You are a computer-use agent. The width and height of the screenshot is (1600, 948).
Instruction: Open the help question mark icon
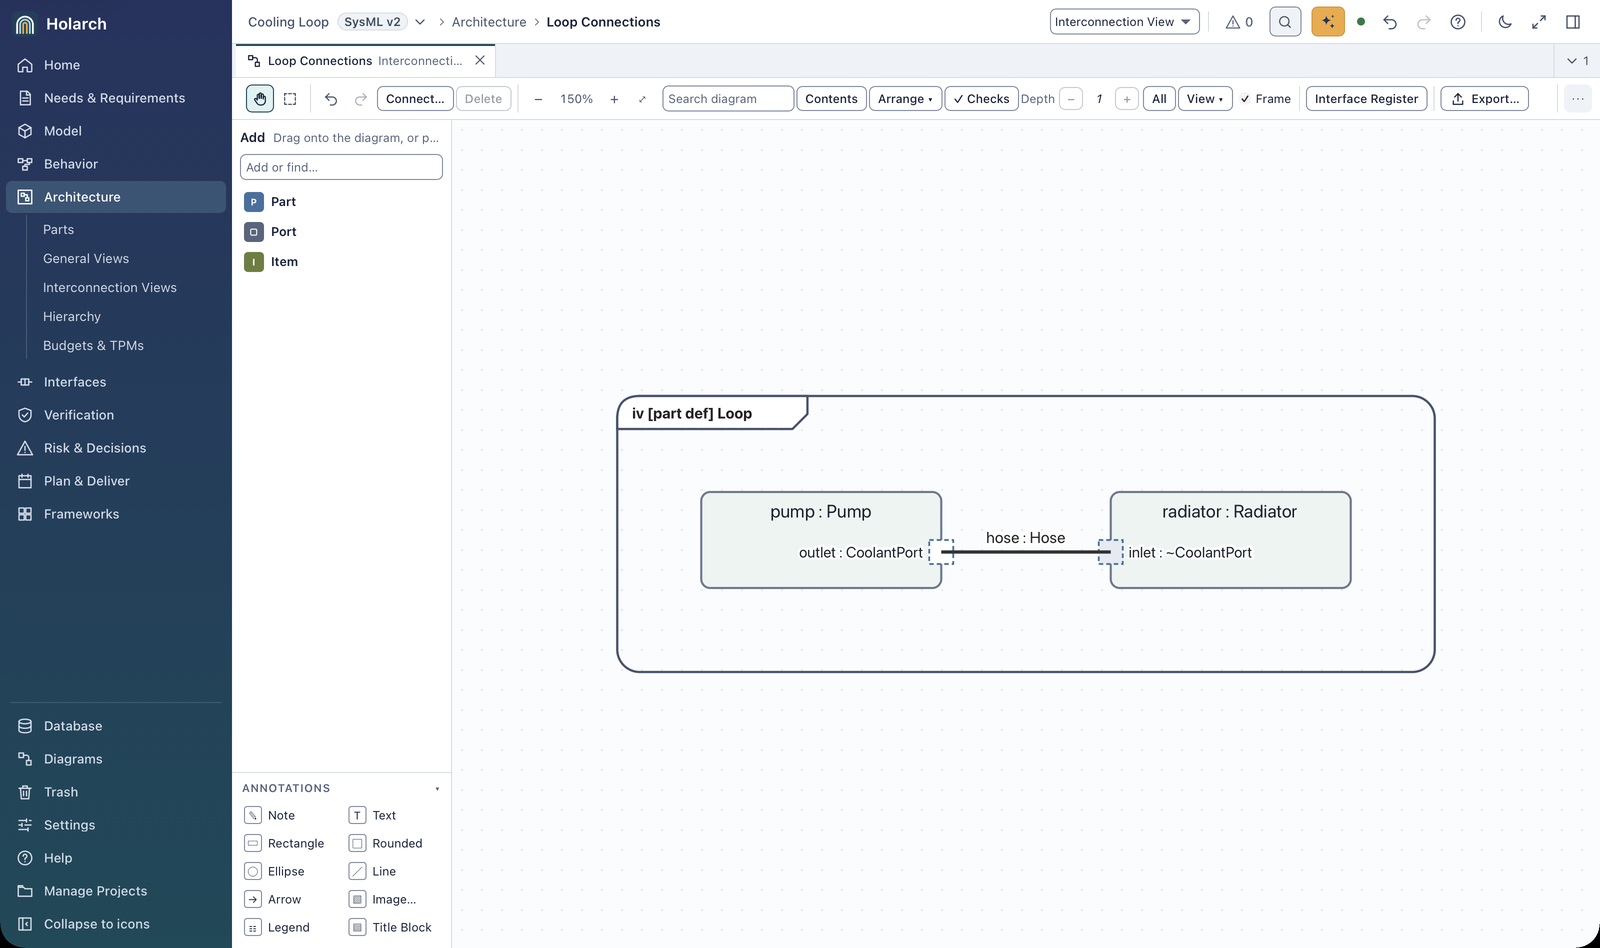[x=1458, y=22]
